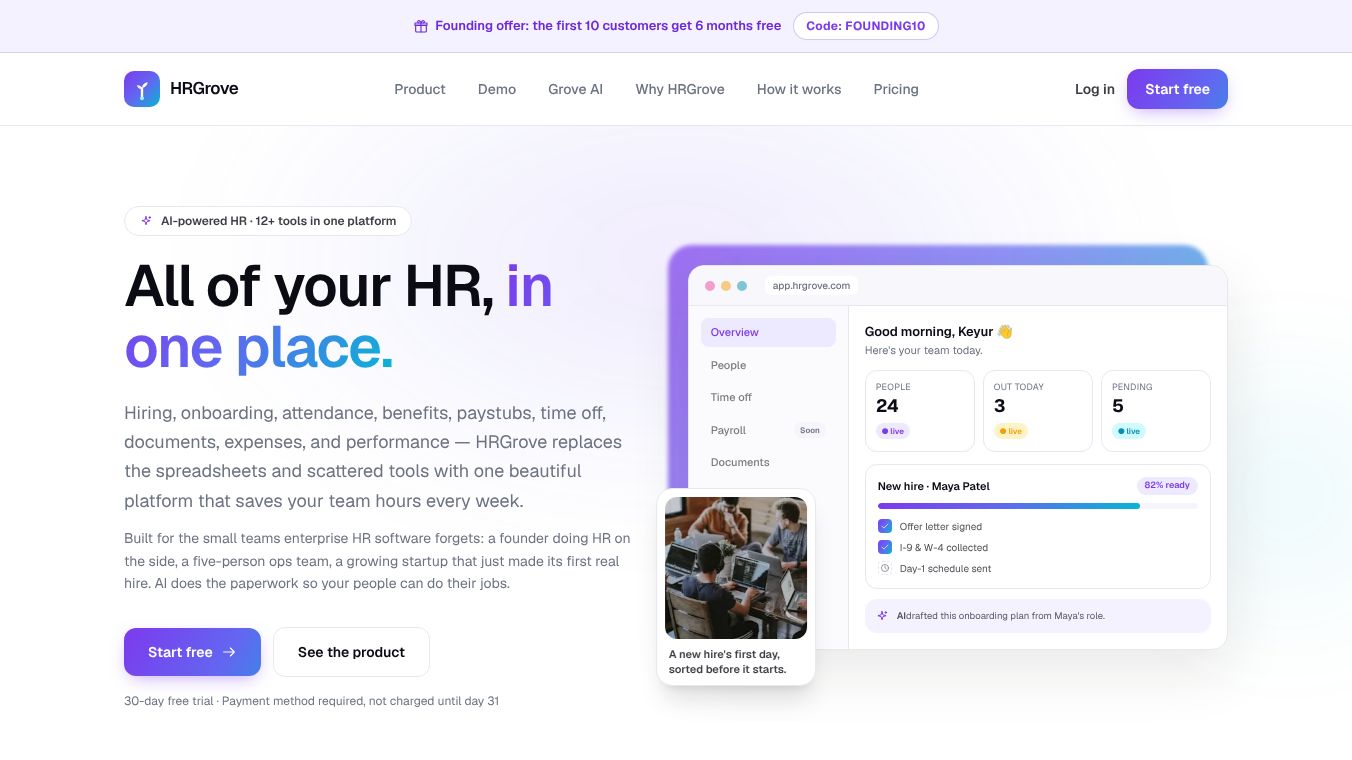Screen dimensions: 1352x760
Task: Click the "Day-1 schedule sent" text
Action: click(x=945, y=568)
